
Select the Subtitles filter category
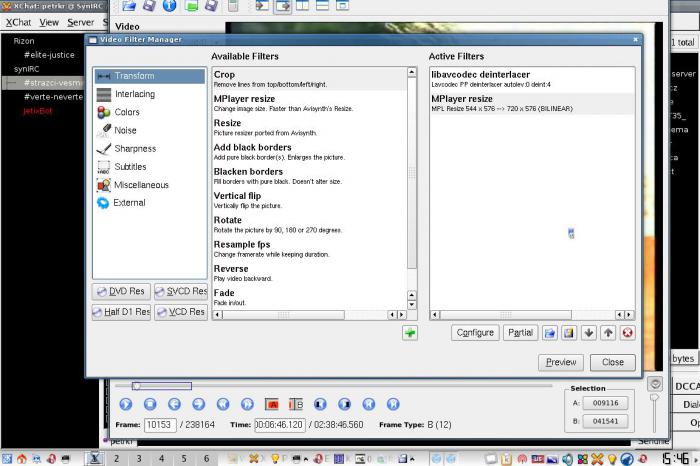[150, 167]
